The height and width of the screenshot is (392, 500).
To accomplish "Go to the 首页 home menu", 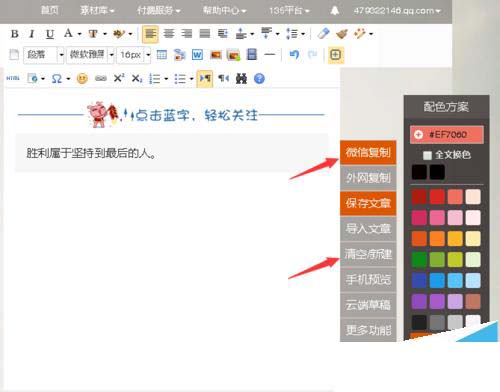I will [x=49, y=11].
